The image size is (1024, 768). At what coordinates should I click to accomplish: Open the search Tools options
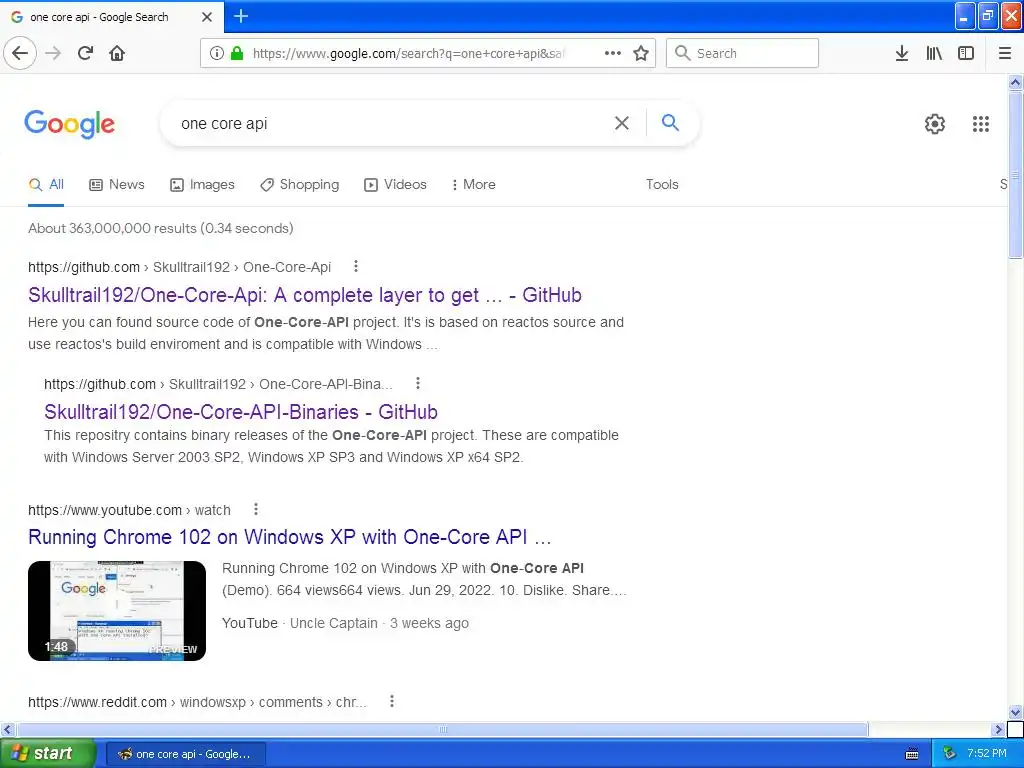click(x=662, y=185)
